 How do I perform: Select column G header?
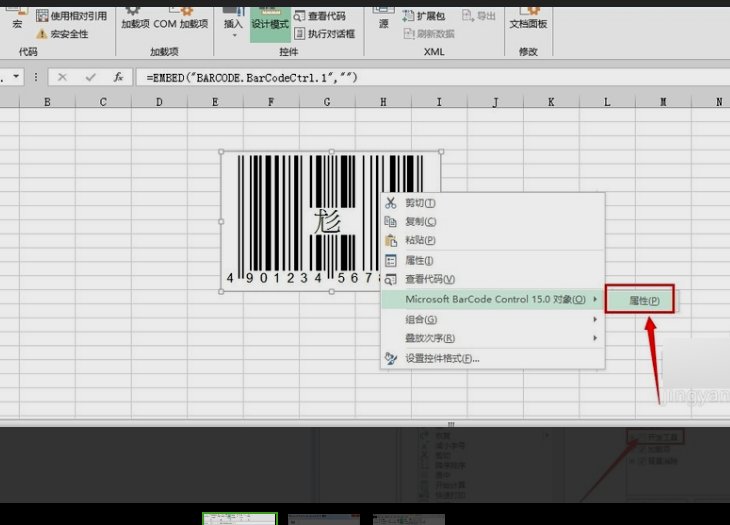(327, 101)
